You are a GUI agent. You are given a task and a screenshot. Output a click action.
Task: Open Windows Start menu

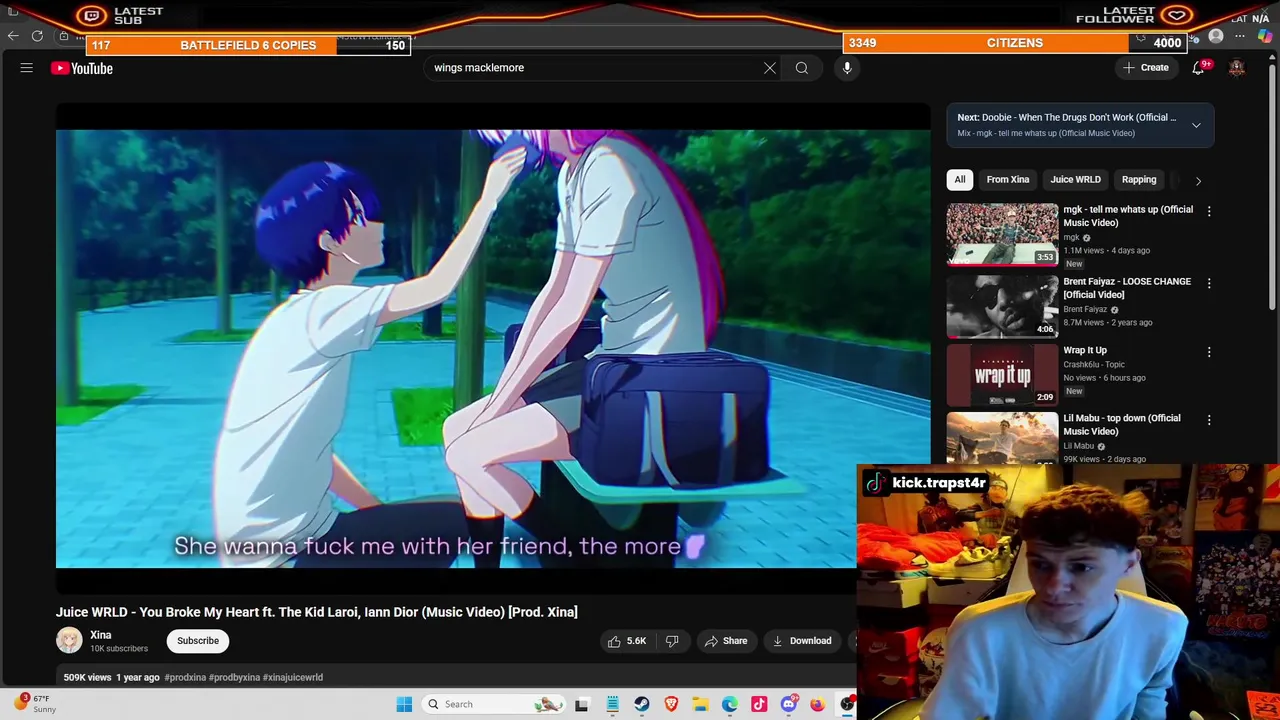pyautogui.click(x=404, y=704)
